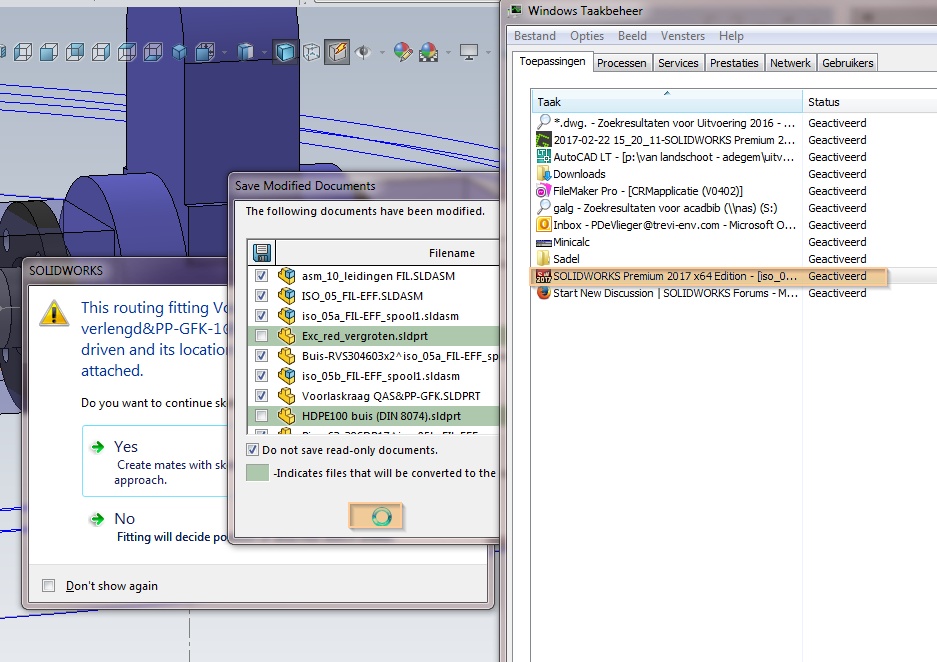Toggle the highlighted Shaded With Edges icon
The width and height of the screenshot is (937, 662).
point(285,52)
